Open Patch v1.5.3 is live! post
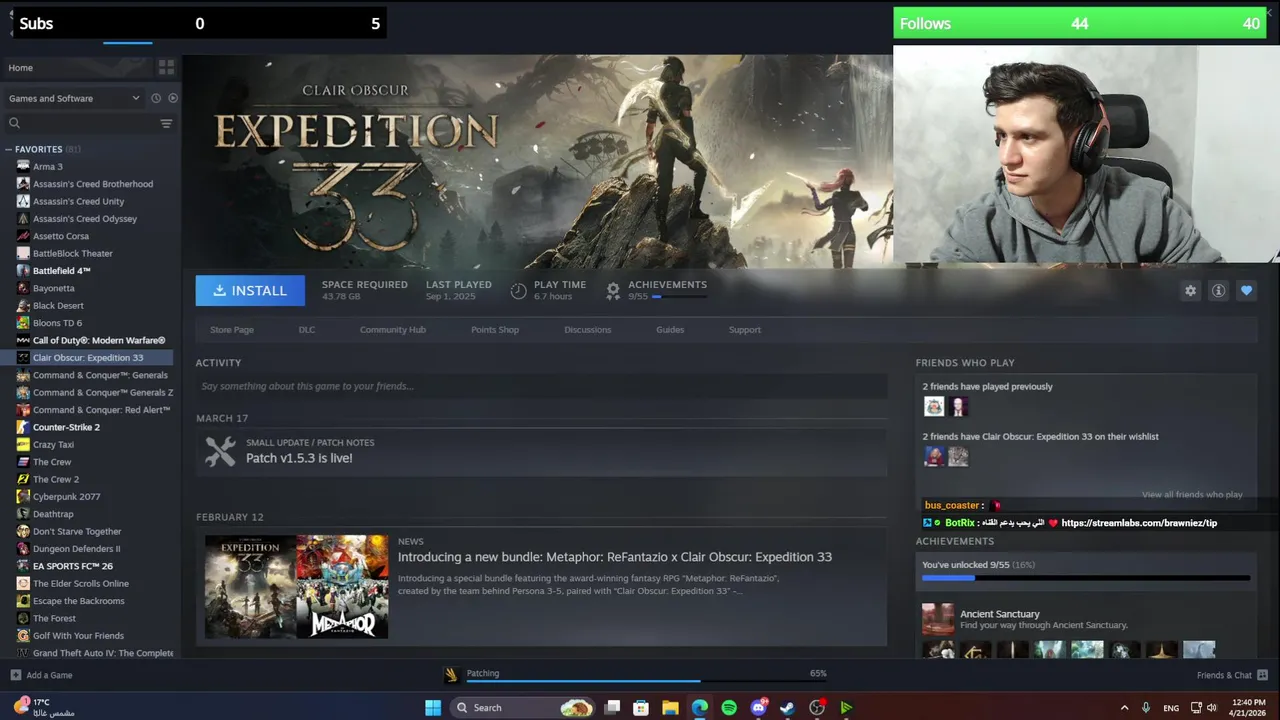The width and height of the screenshot is (1280, 720). (x=299, y=458)
